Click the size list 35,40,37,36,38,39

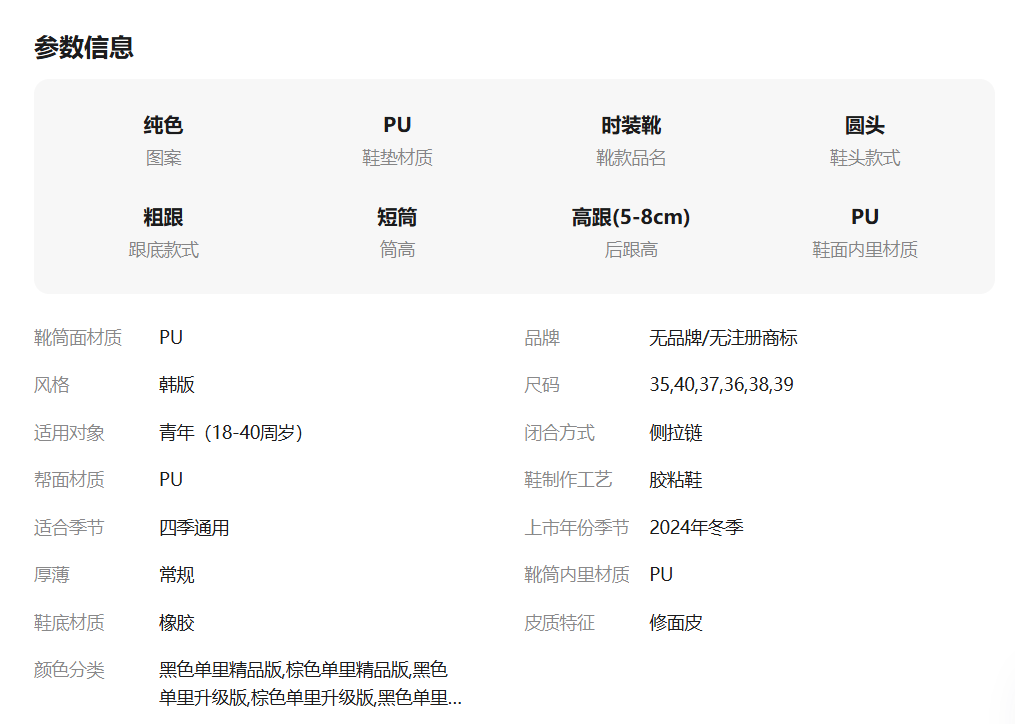pos(721,385)
